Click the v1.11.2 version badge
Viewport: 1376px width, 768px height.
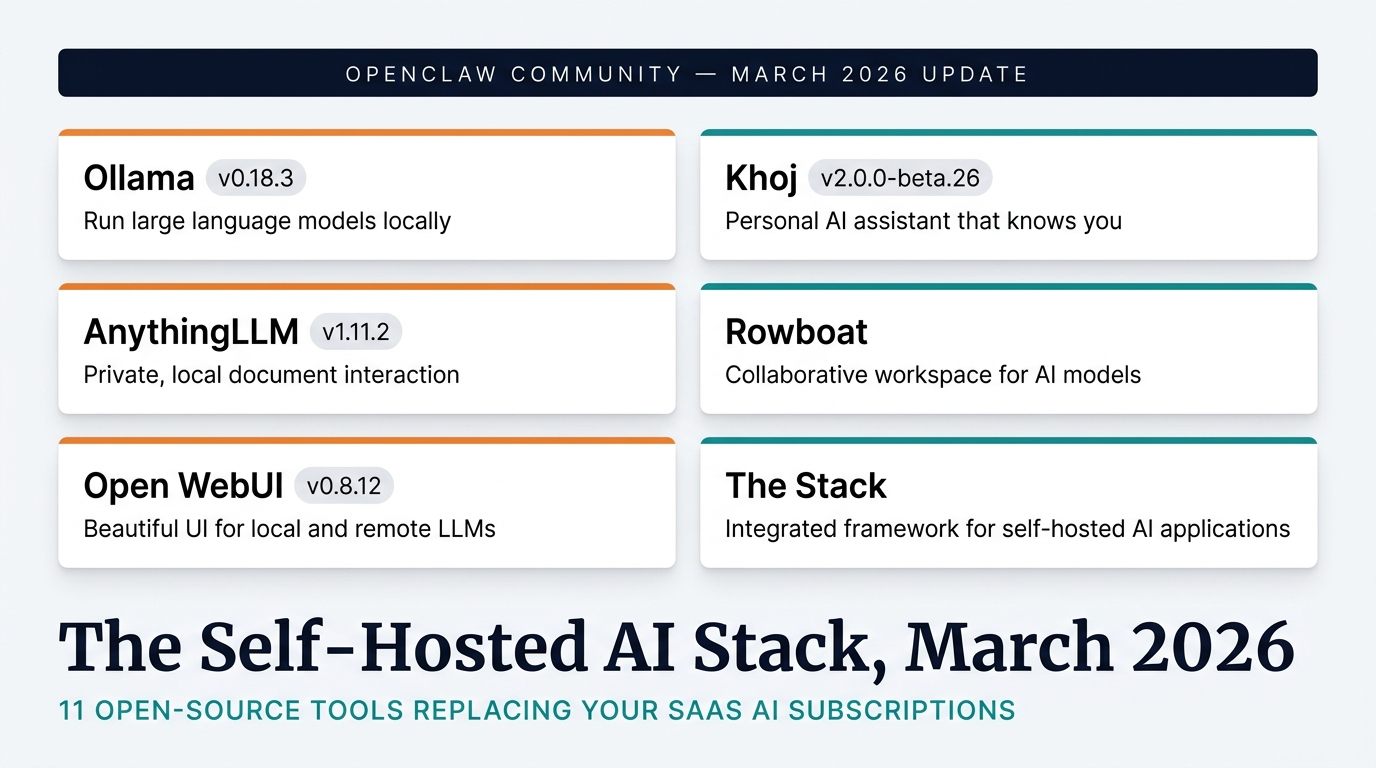click(x=356, y=332)
